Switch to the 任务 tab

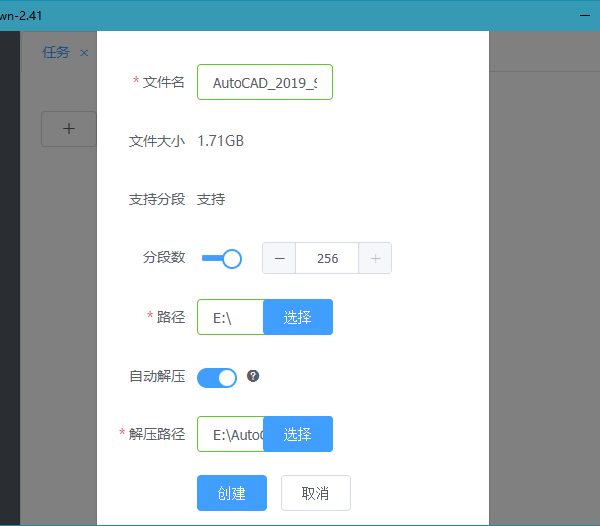(56, 53)
